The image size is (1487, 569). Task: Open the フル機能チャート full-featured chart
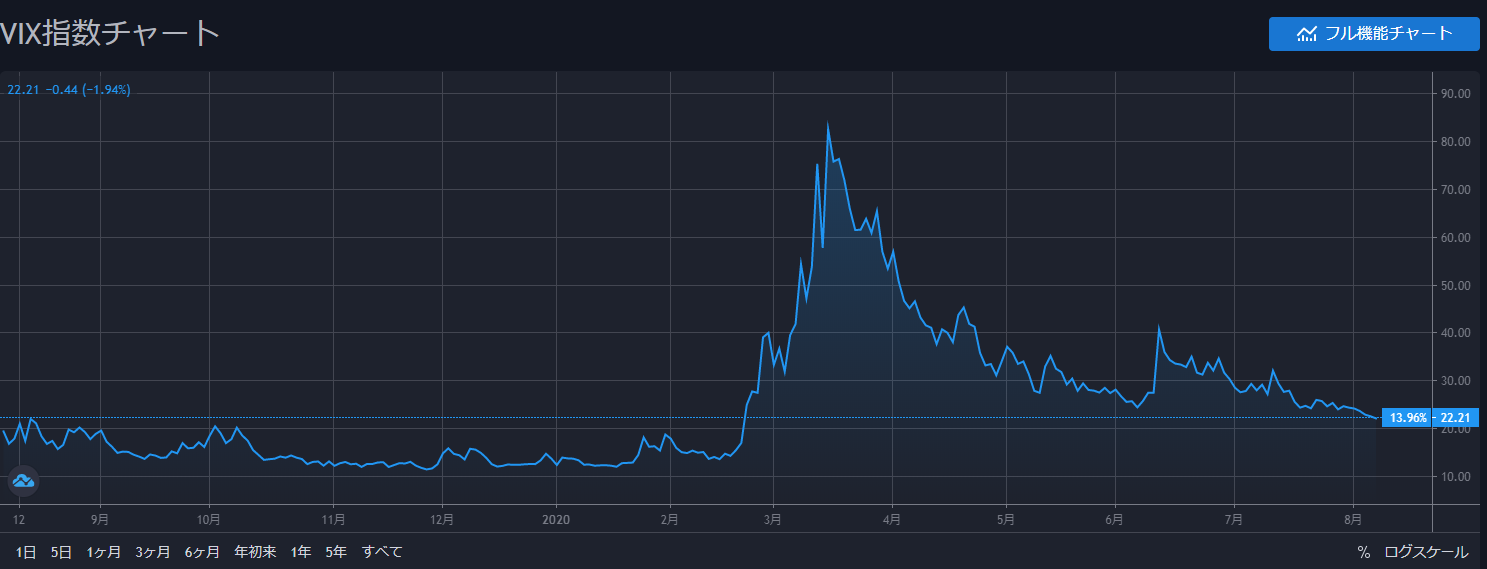pos(1373,33)
